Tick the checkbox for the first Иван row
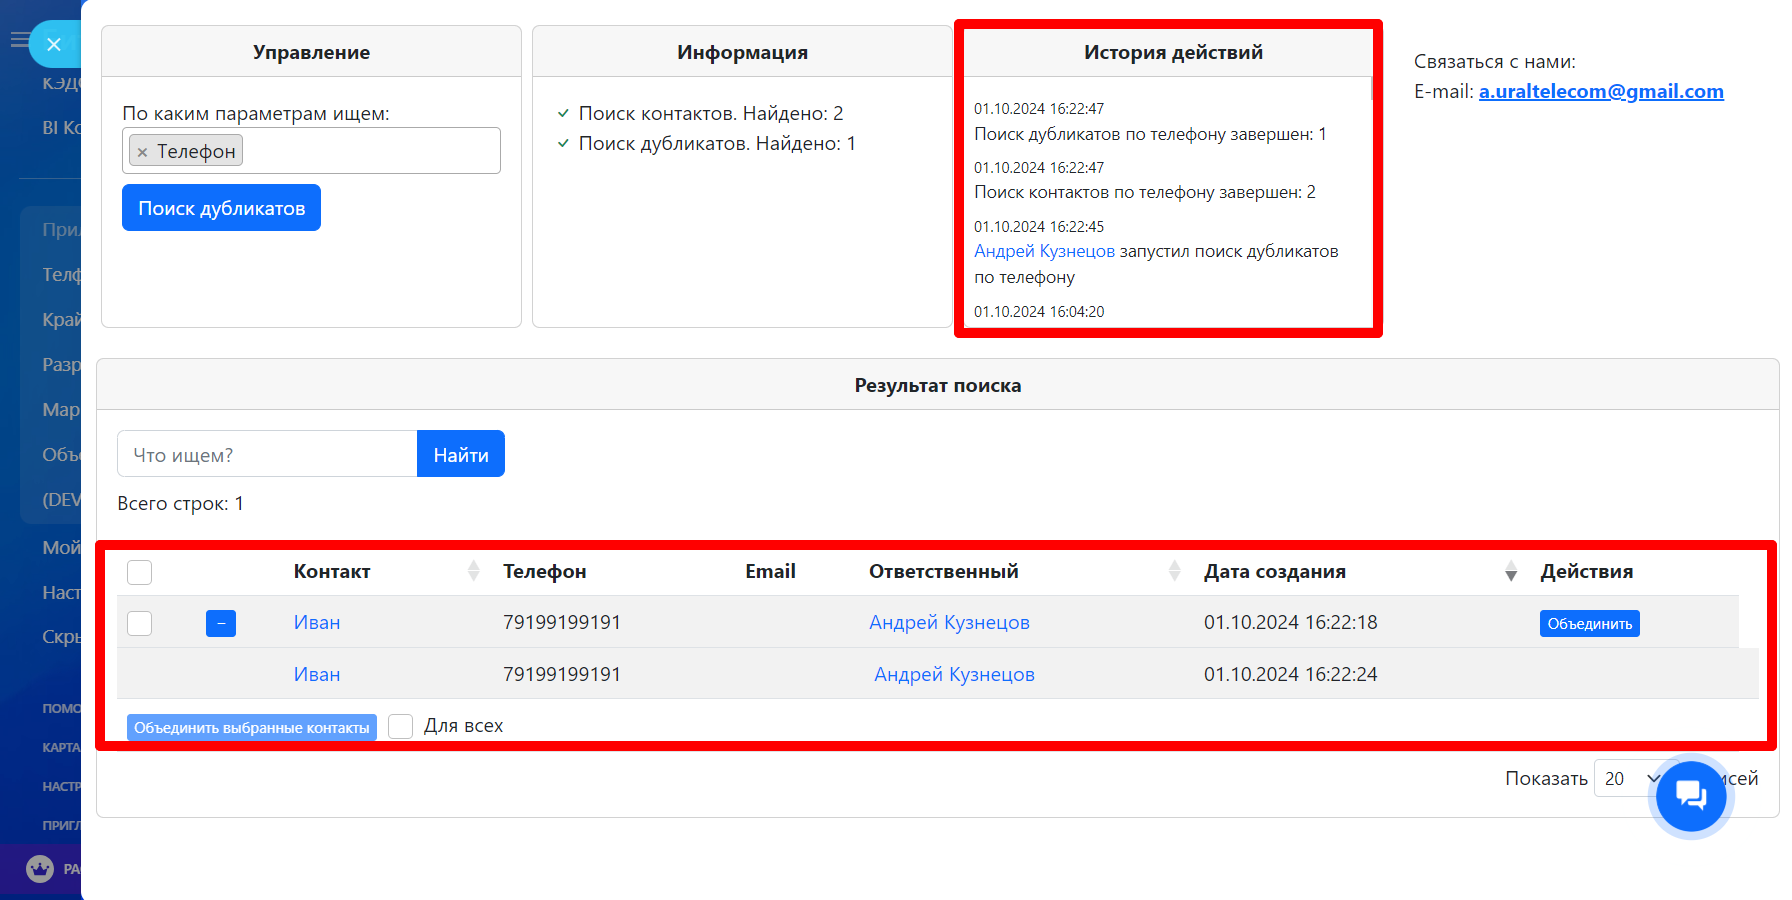Image resolution: width=1792 pixels, height=900 pixels. 140,623
